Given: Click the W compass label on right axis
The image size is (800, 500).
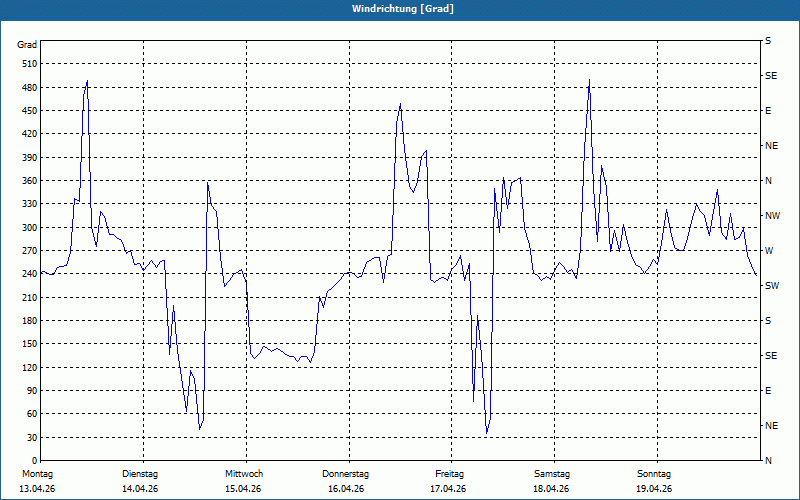Looking at the screenshot, I should tap(768, 251).
